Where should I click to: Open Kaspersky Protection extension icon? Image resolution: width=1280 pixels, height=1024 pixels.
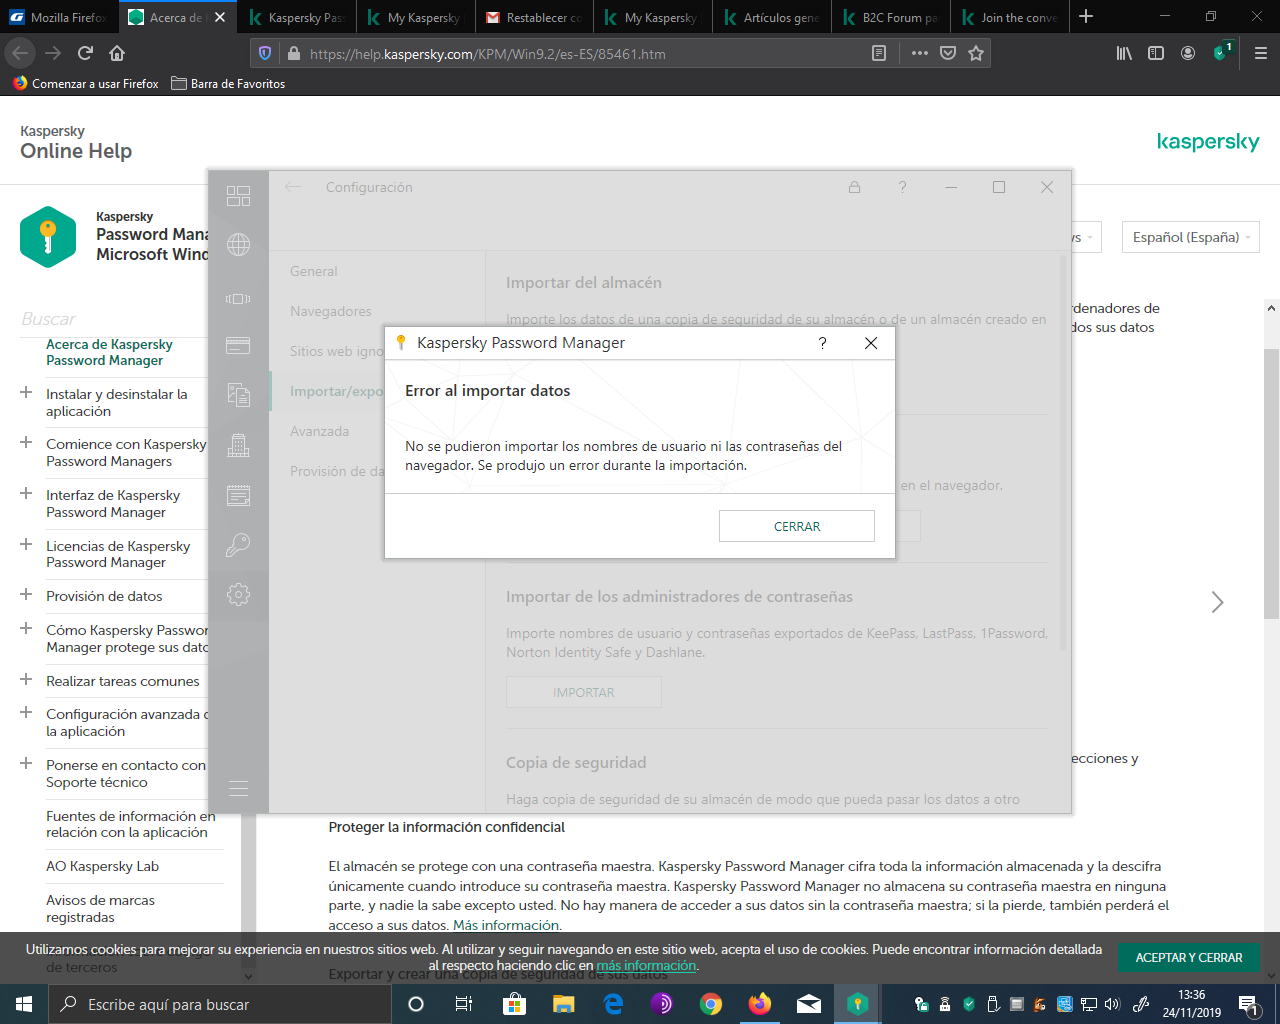(x=1222, y=52)
